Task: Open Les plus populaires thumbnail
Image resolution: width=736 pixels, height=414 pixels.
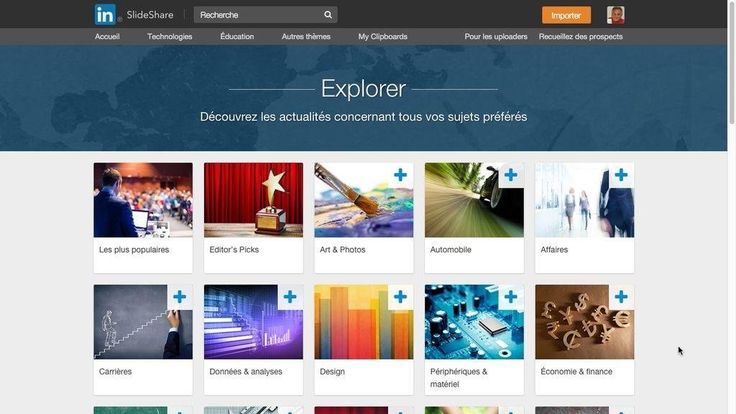Action: [x=143, y=200]
